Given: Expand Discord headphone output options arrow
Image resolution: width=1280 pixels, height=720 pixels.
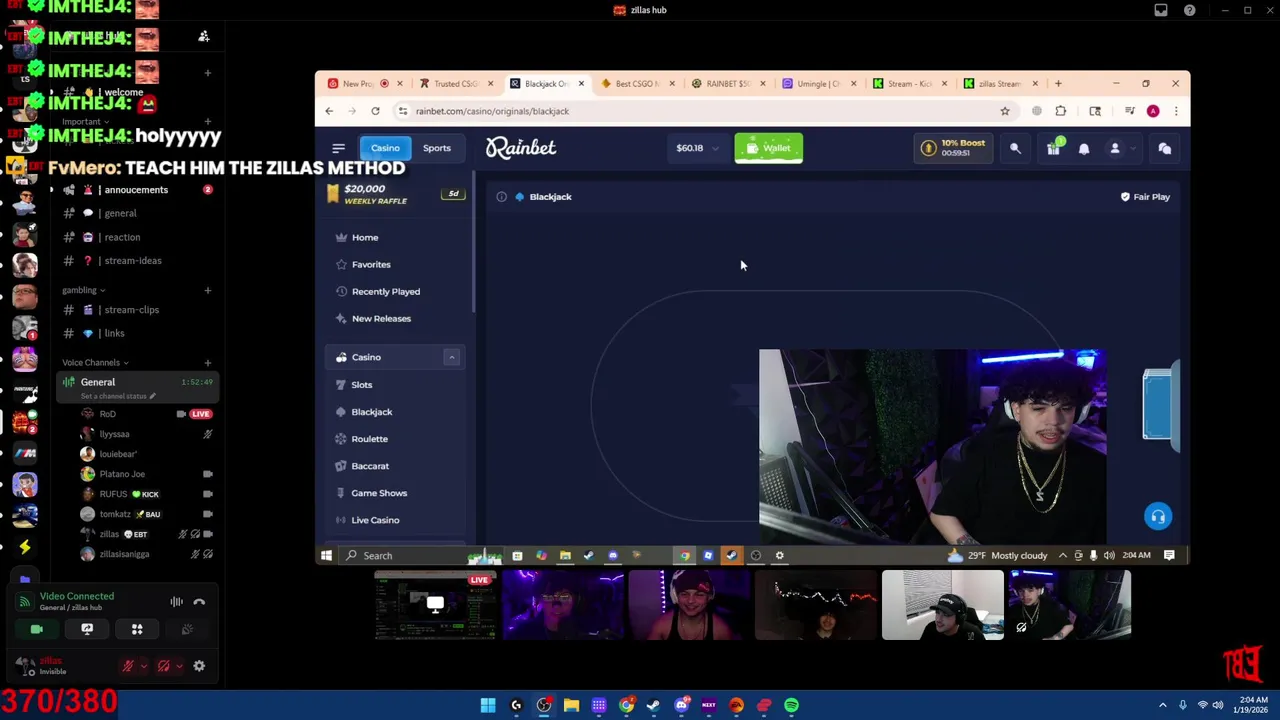Looking at the screenshot, I should click(x=180, y=666).
